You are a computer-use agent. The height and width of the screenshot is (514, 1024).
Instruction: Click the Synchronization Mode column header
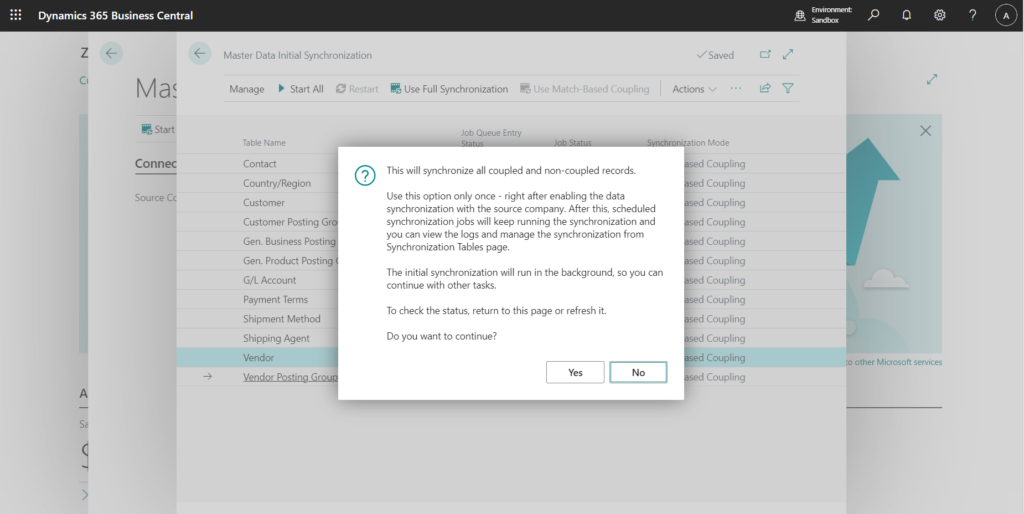point(688,142)
